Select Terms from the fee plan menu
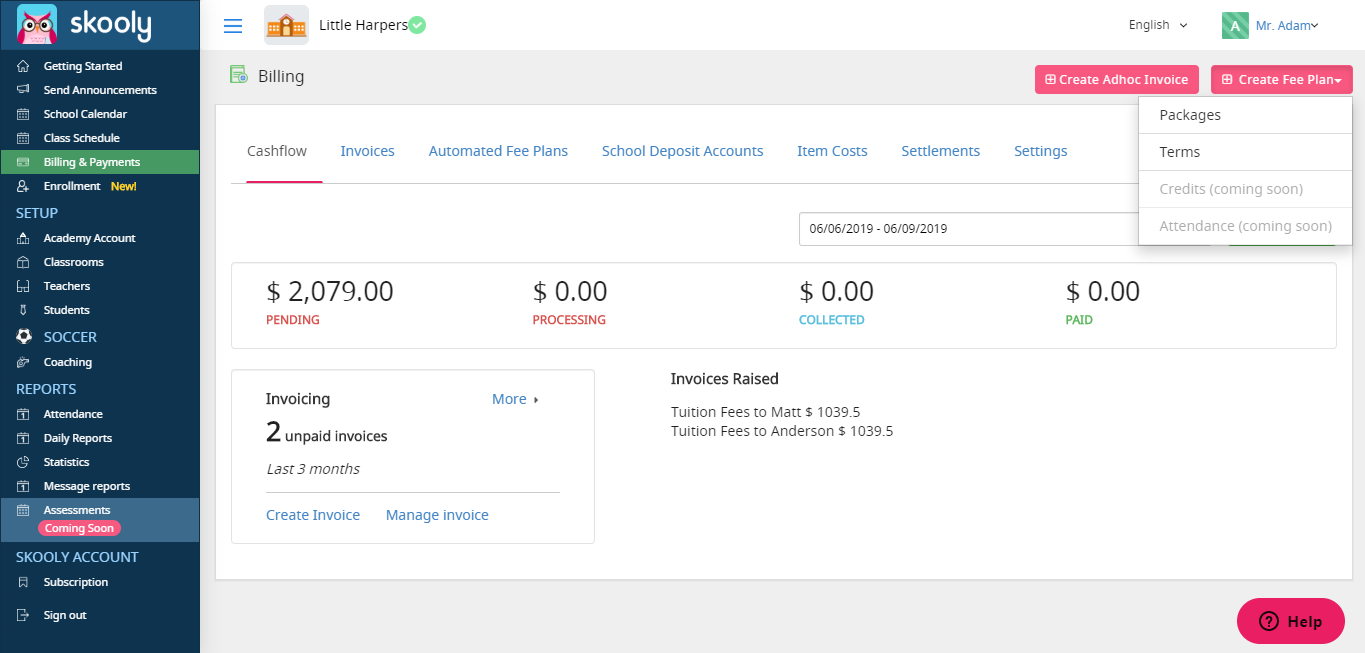Image resolution: width=1365 pixels, height=653 pixels. tap(1245, 152)
